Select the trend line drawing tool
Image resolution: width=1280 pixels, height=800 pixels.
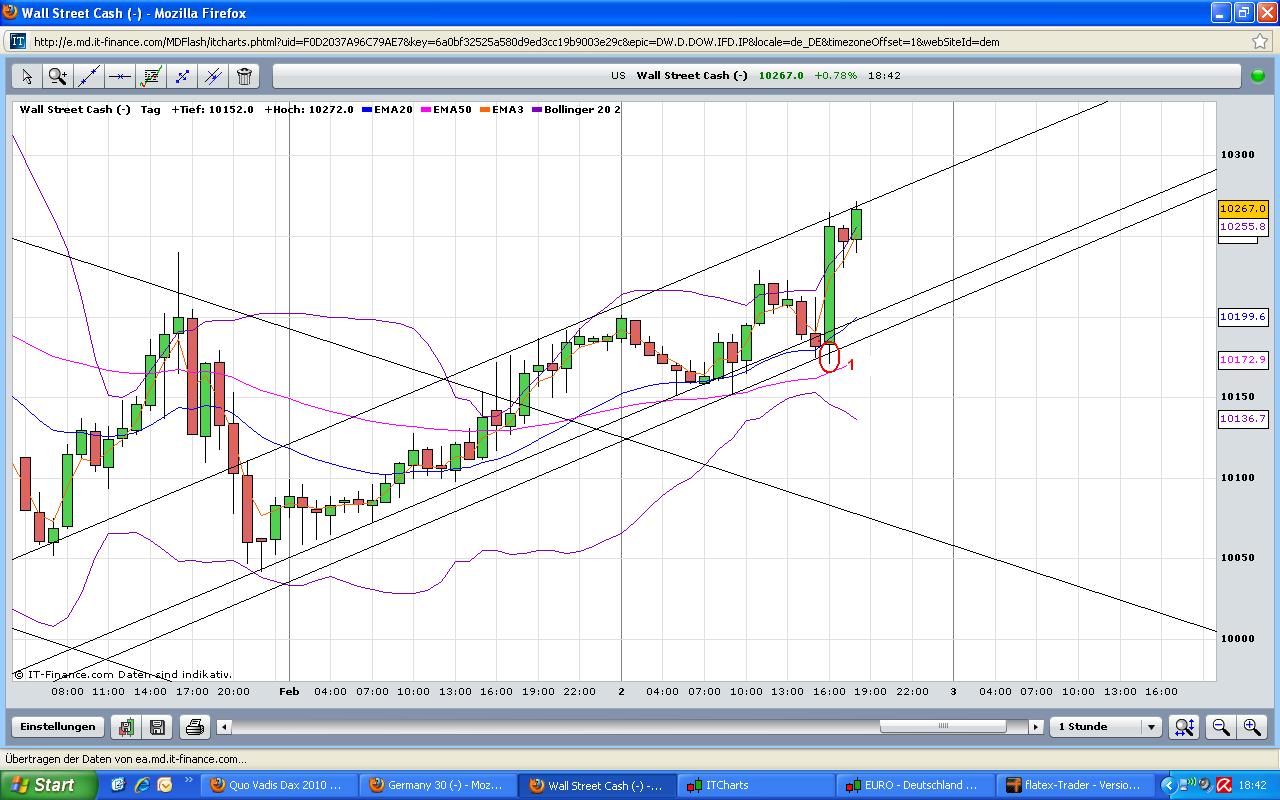click(x=88, y=76)
